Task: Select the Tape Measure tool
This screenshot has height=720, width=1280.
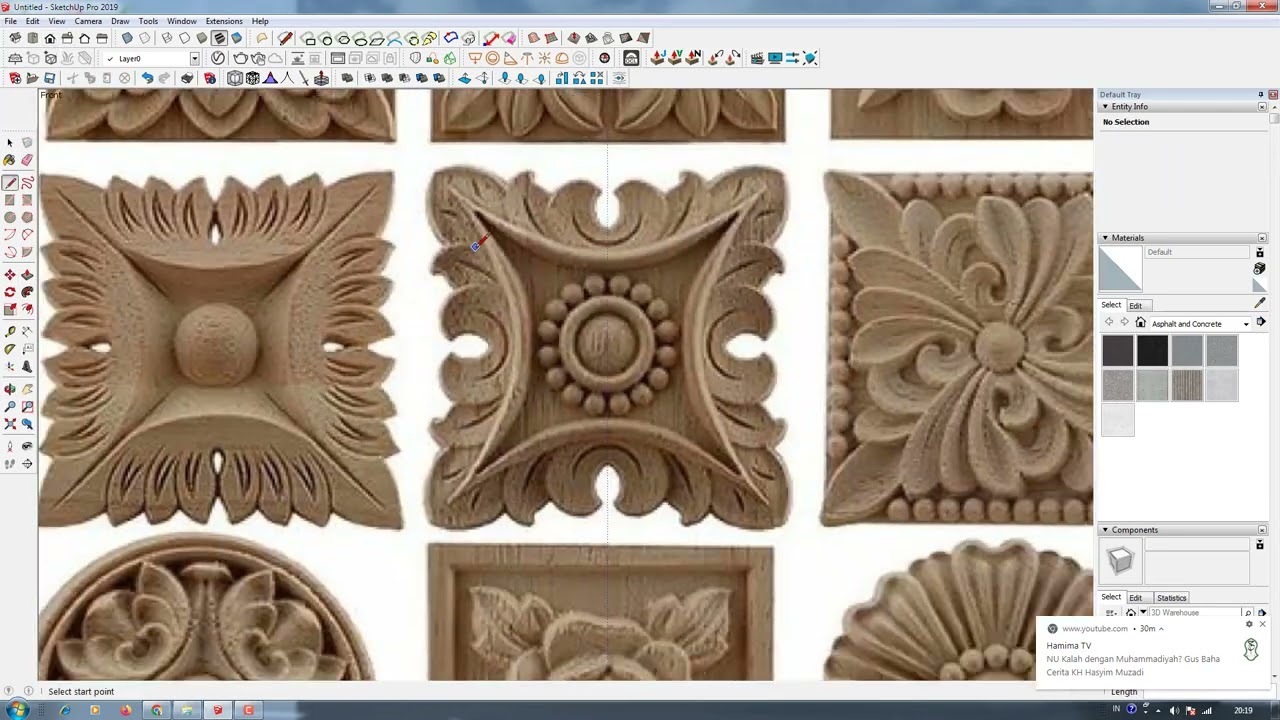Action: pyautogui.click(x=10, y=332)
